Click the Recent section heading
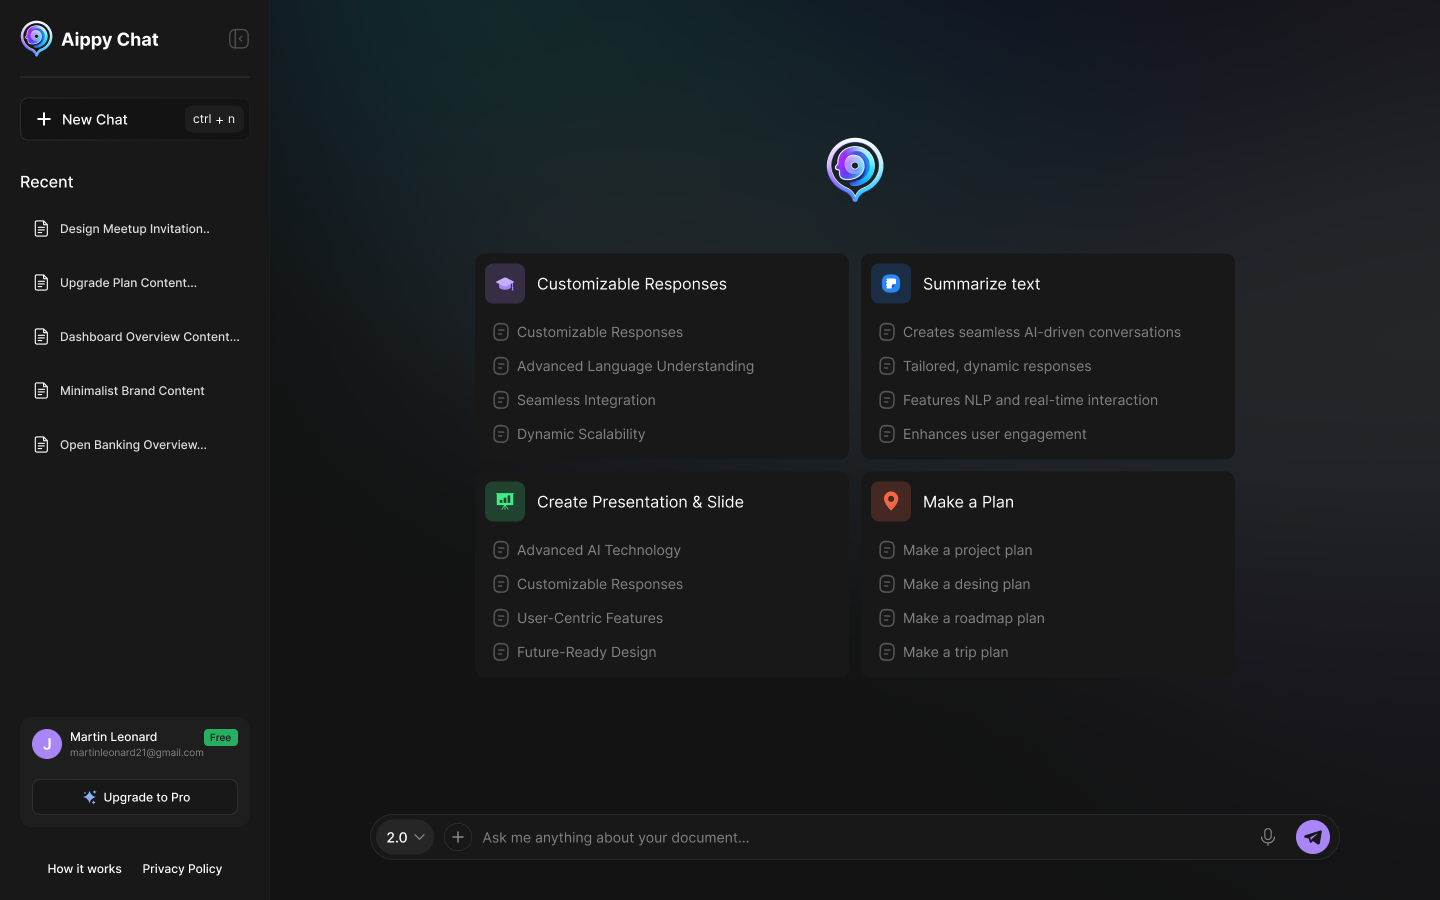1440x900 pixels. point(47,182)
